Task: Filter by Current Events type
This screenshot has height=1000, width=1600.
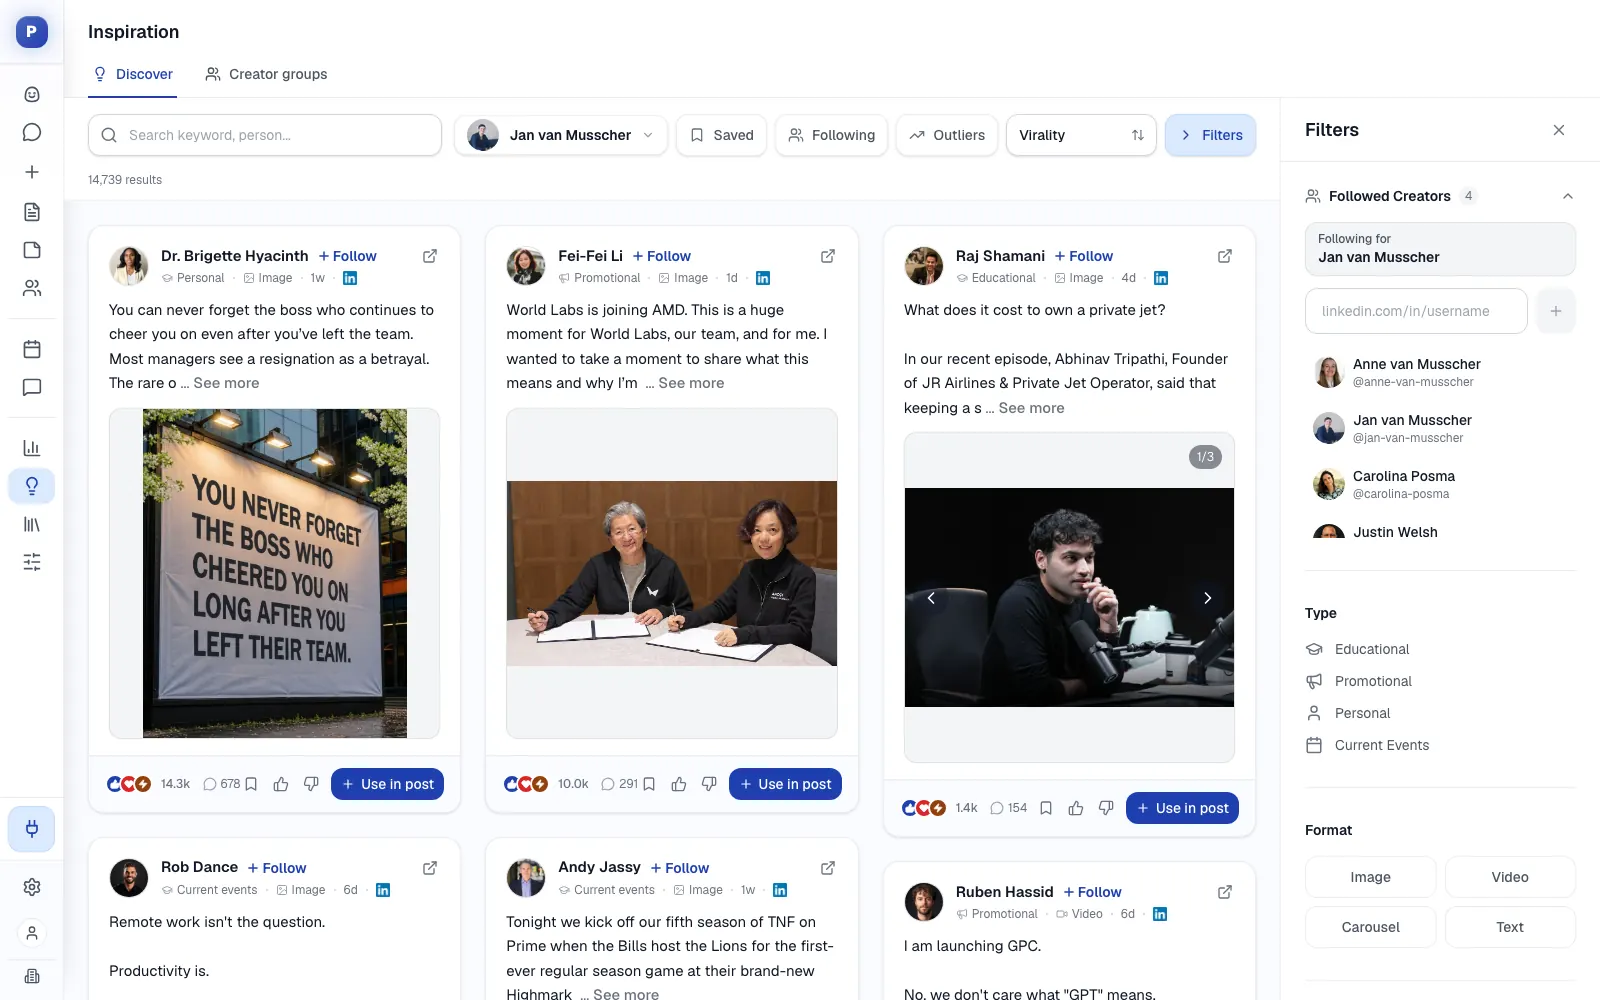Action: (1368, 745)
